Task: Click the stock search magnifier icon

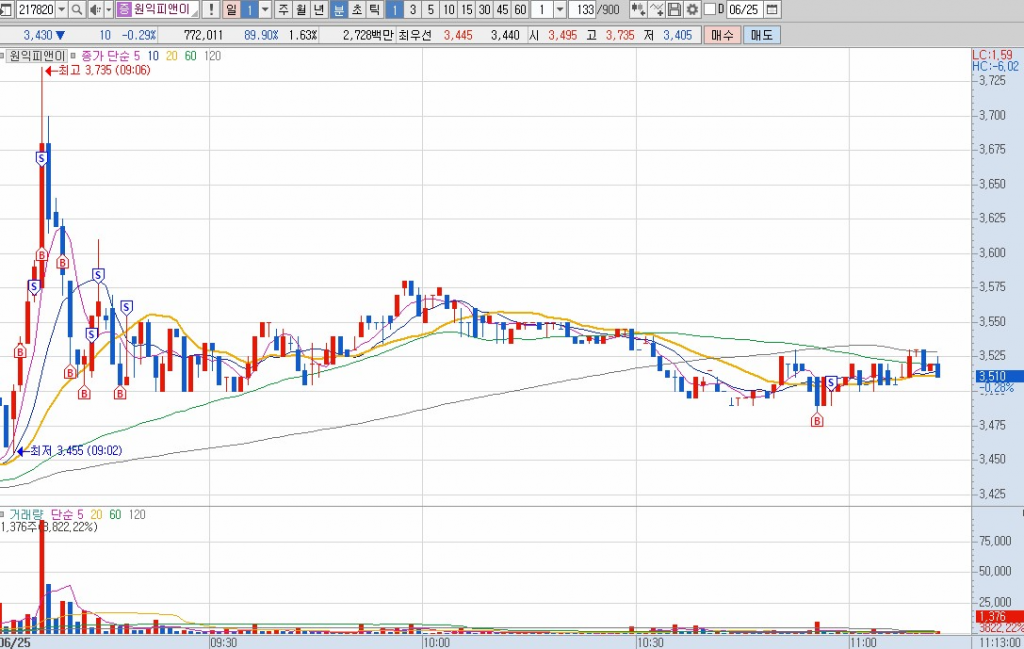Action: (77, 10)
